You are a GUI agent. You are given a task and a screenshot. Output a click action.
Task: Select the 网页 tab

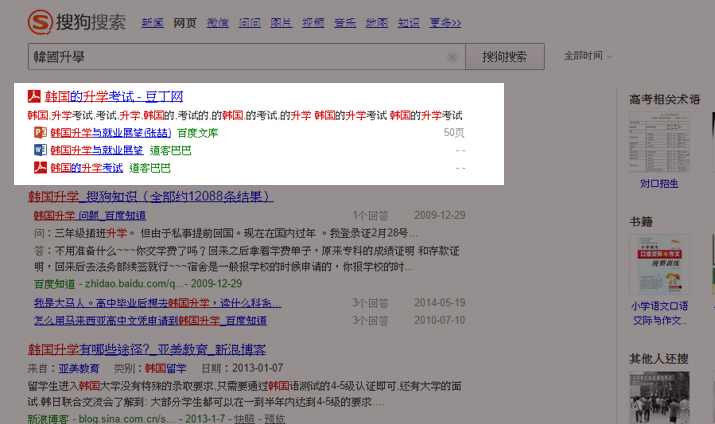click(185, 22)
